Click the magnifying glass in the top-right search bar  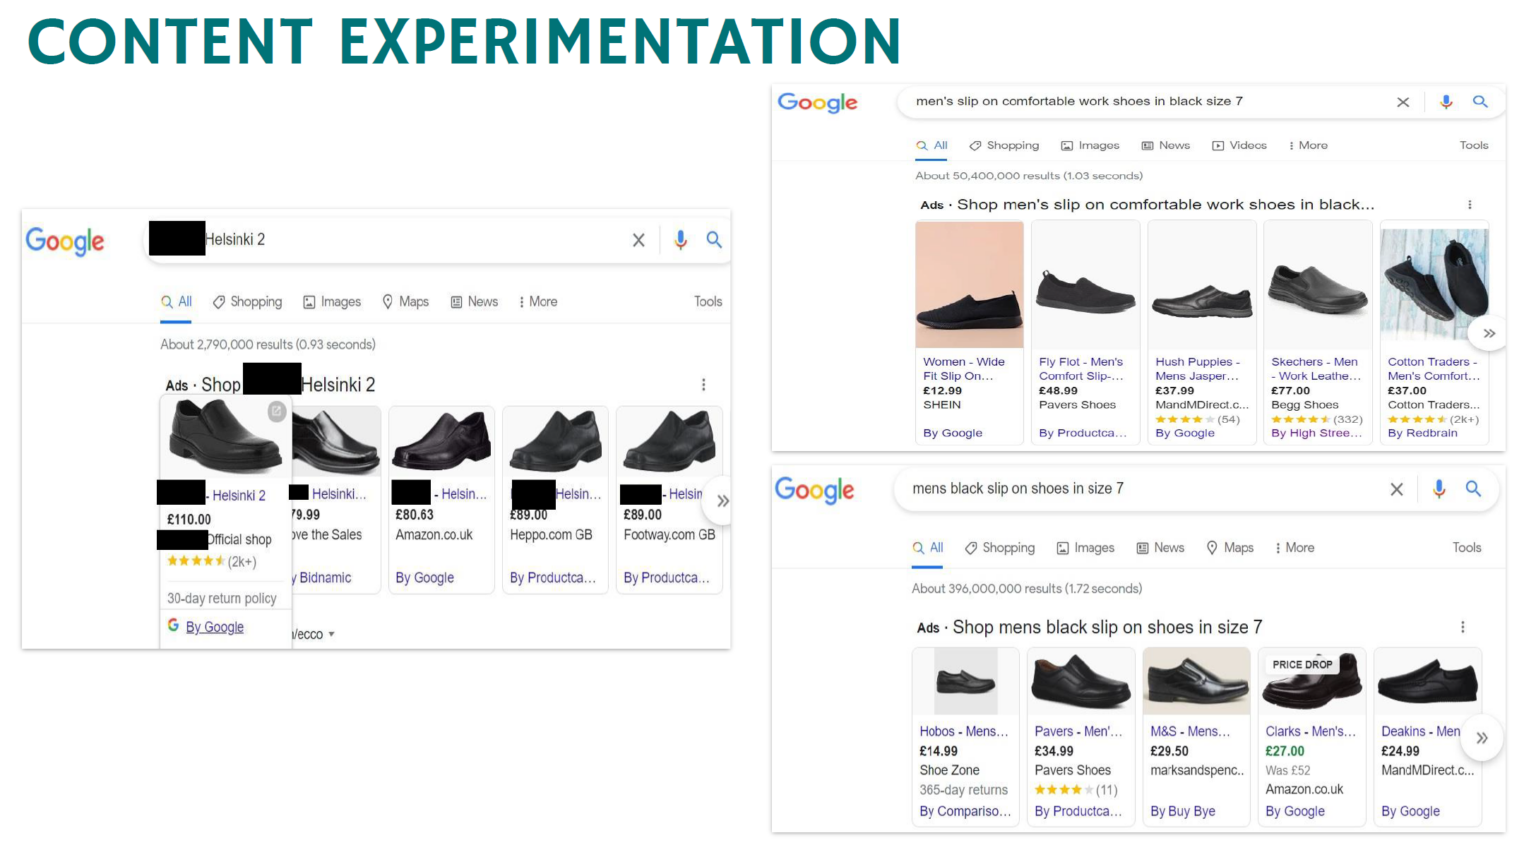[1481, 101]
